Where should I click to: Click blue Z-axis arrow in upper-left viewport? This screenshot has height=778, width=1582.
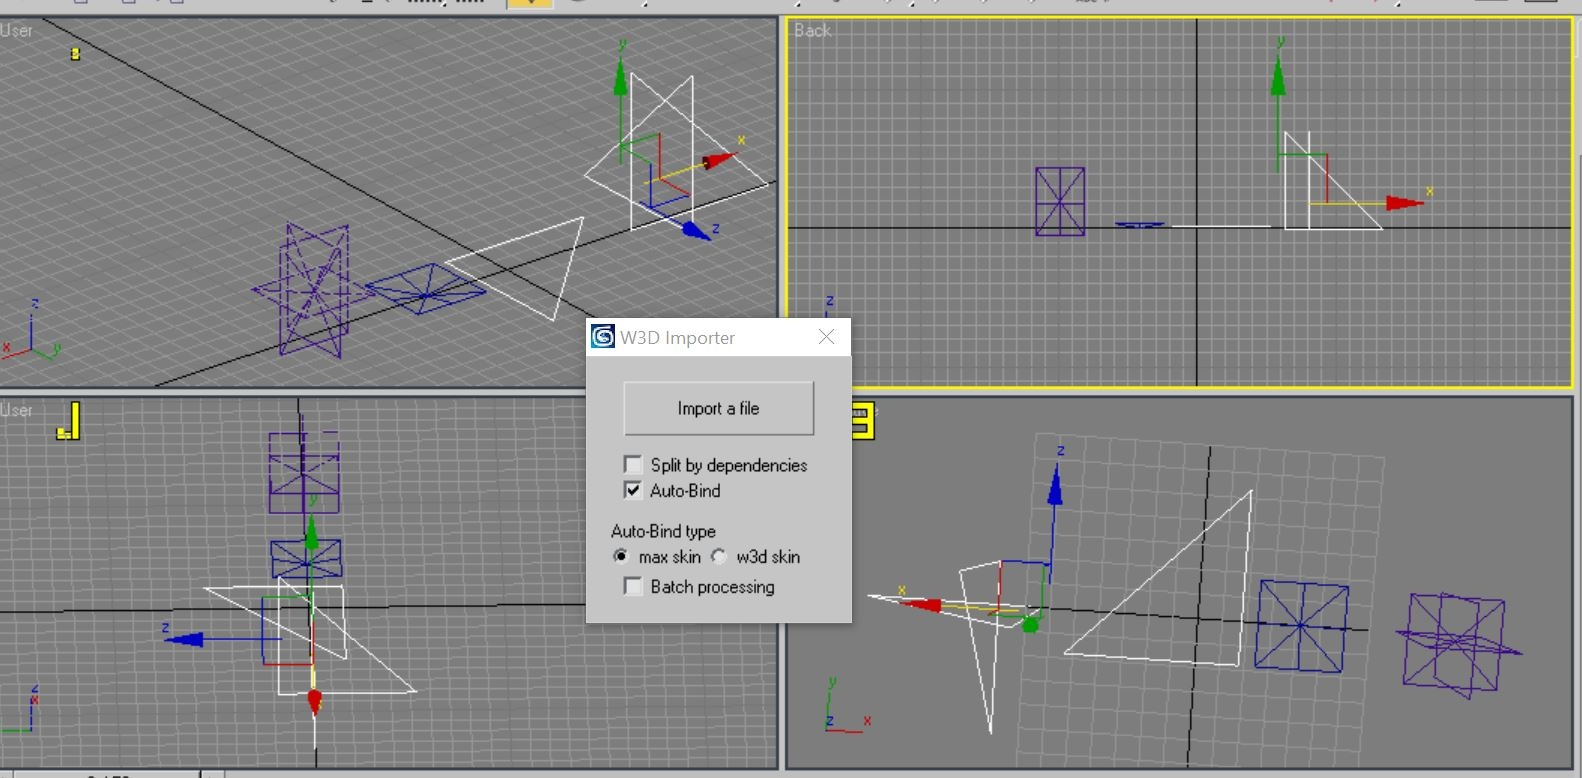696,231
